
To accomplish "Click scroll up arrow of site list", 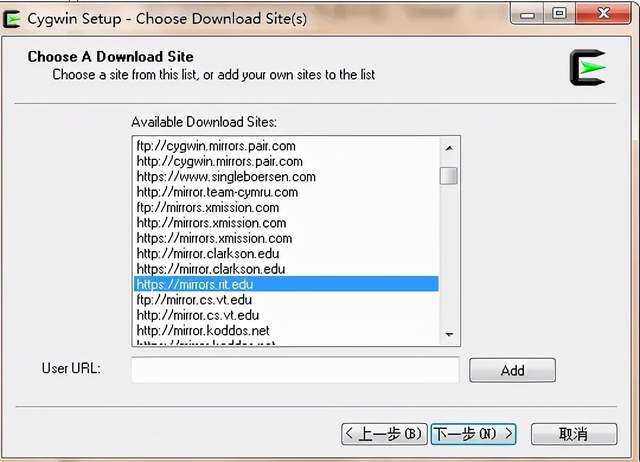I will click(x=449, y=148).
